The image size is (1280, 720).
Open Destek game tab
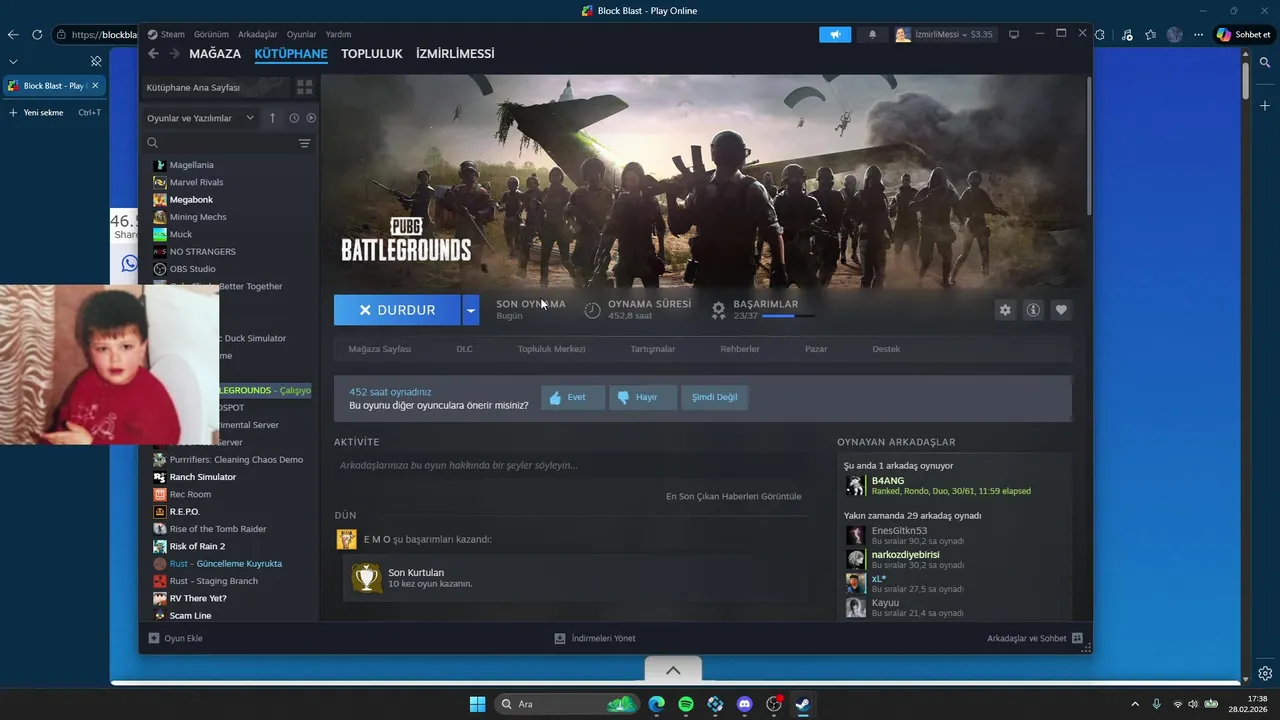pos(886,349)
